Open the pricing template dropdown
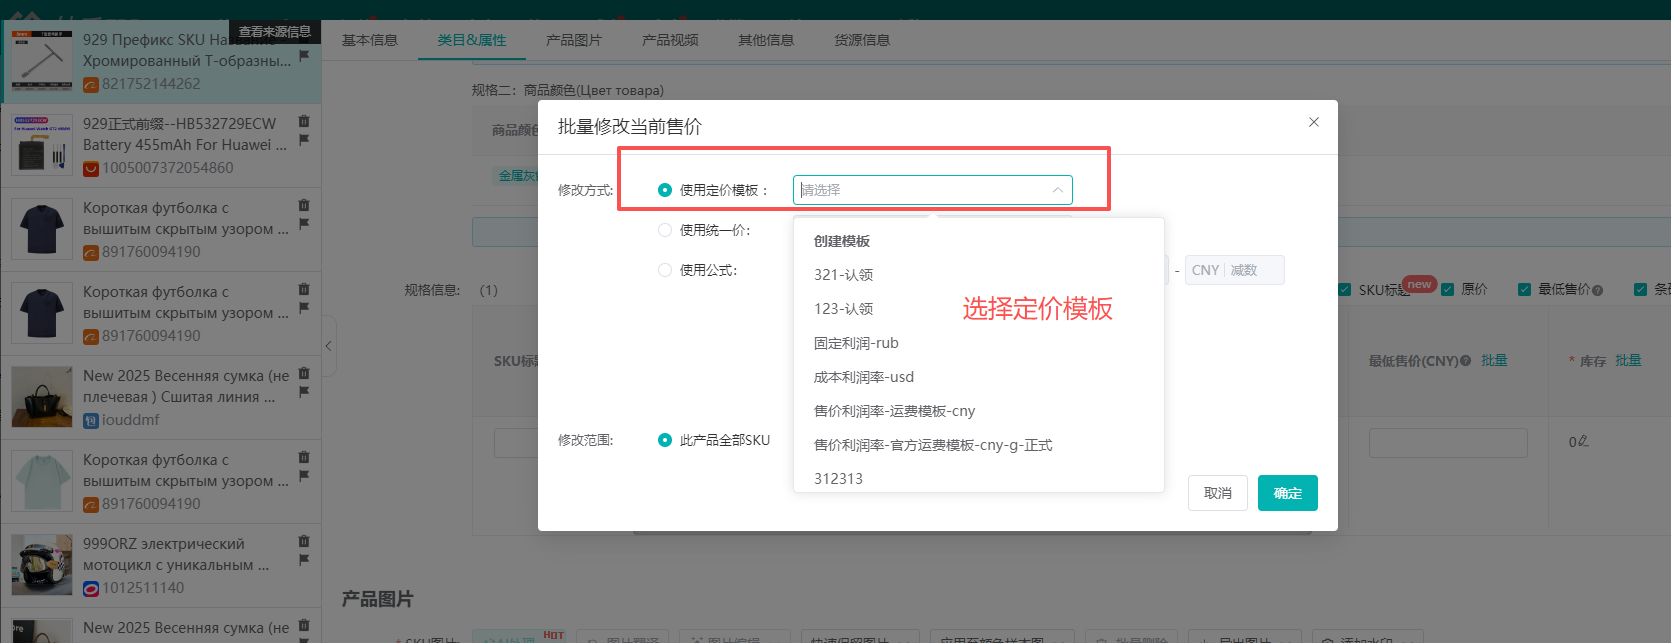The image size is (1671, 643). (x=932, y=190)
